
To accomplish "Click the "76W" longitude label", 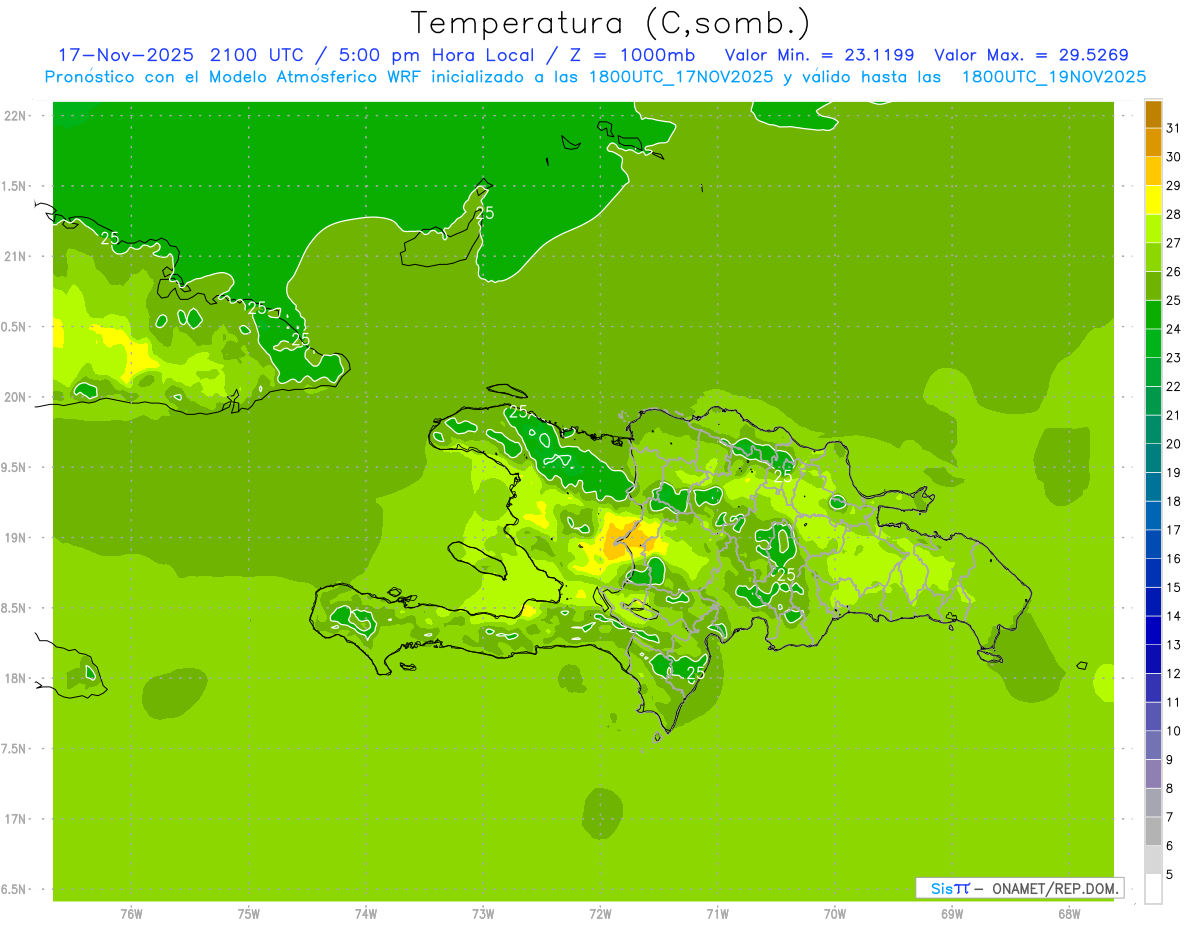I will [131, 913].
